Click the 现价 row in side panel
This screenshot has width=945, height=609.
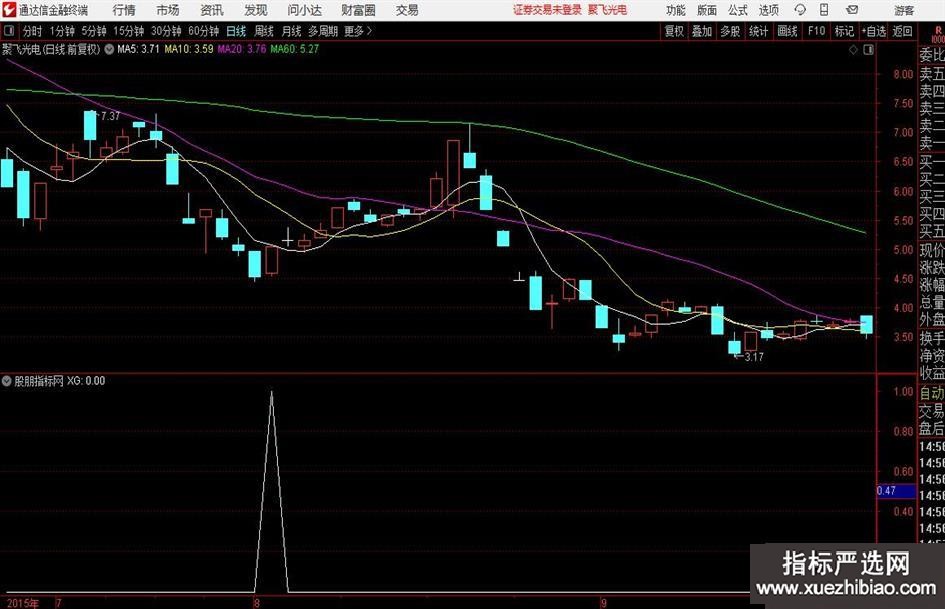click(932, 250)
